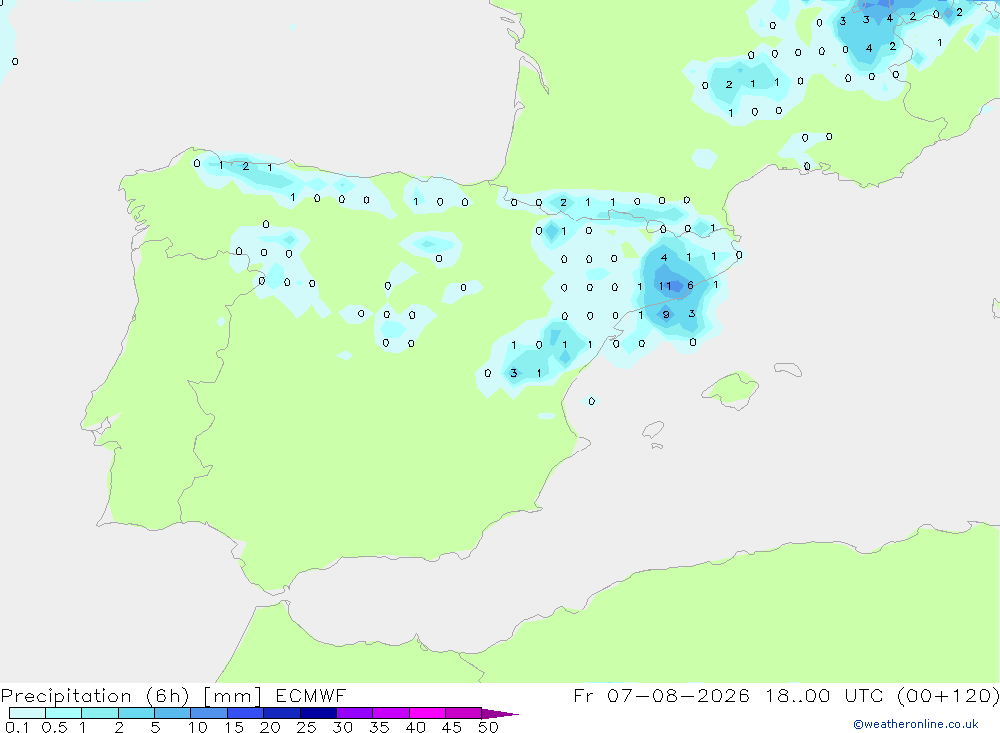Click the '(00+120)' forecast offset text
The width and height of the screenshot is (1000, 733).
[948, 696]
